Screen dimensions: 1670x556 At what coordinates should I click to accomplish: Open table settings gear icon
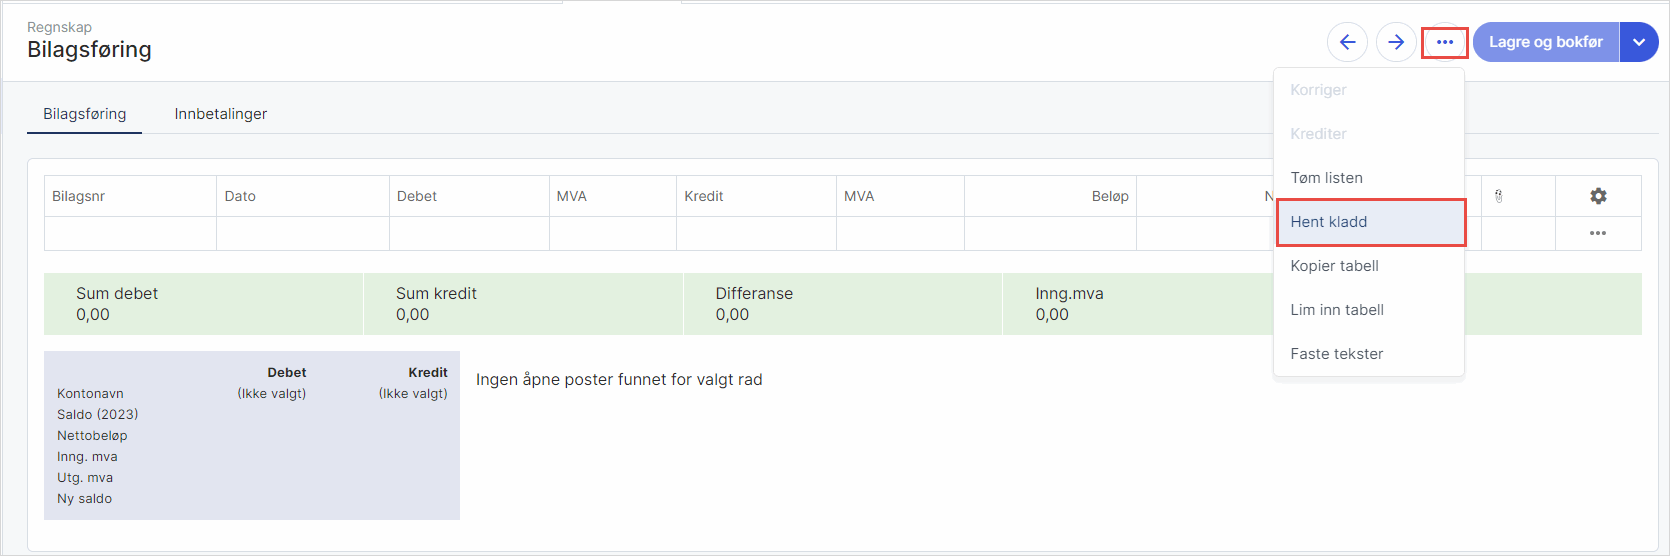(x=1598, y=196)
